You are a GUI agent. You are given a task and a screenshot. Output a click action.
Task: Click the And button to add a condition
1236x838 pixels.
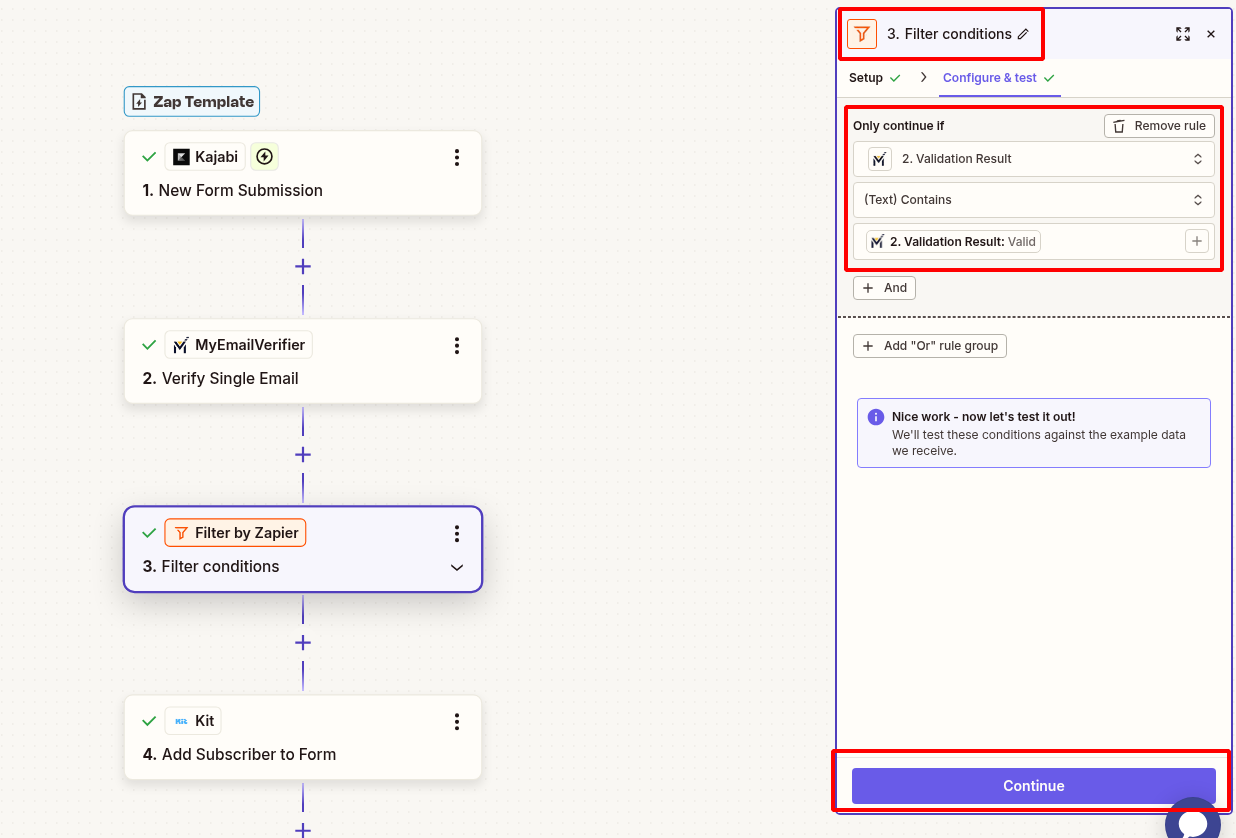[x=884, y=287]
